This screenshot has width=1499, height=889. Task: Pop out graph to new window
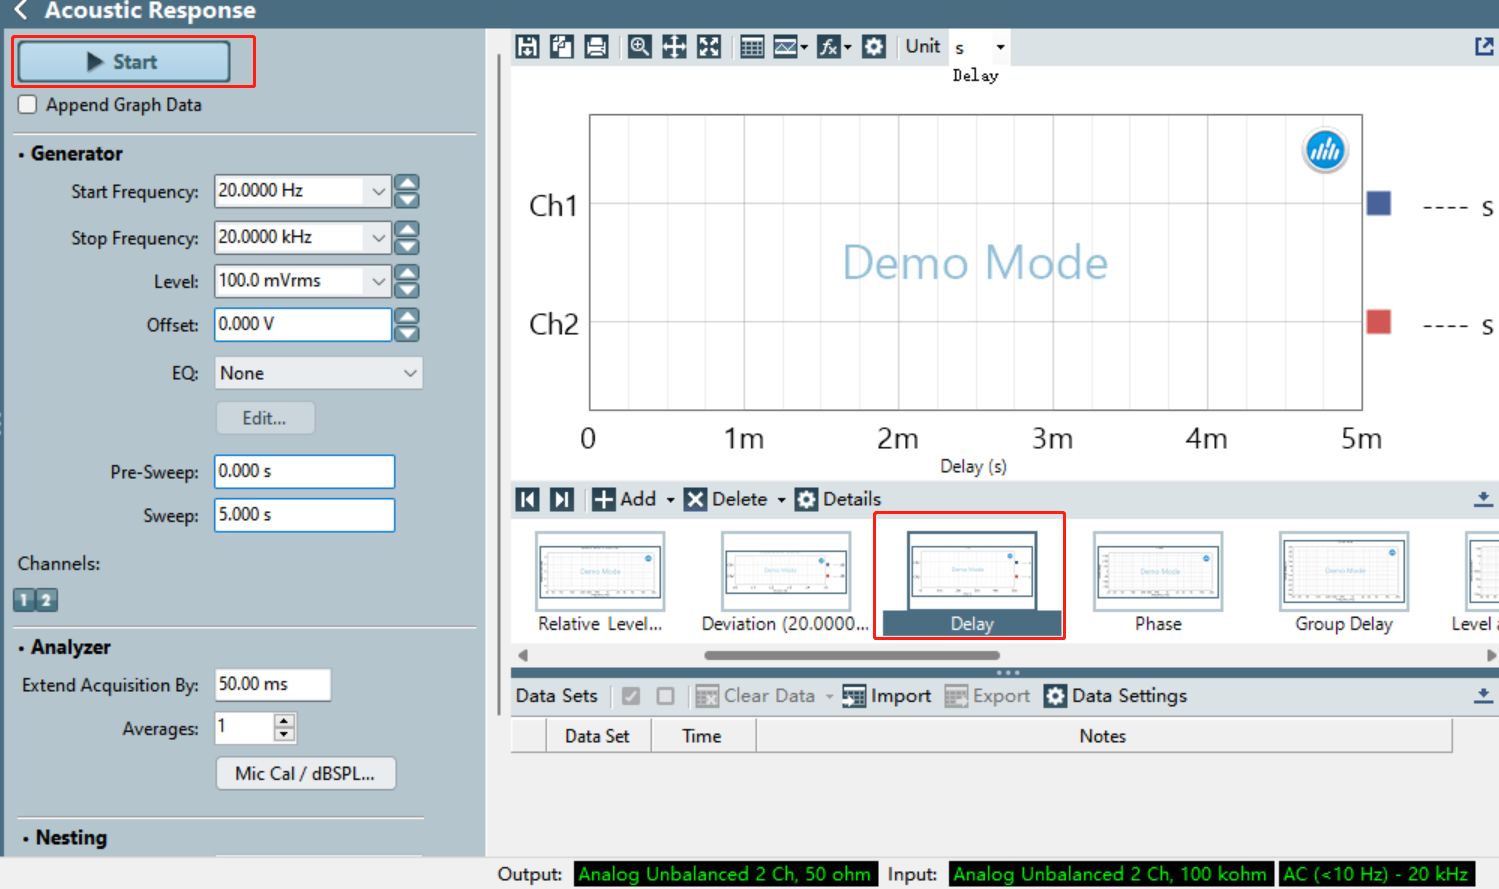pos(1484,46)
